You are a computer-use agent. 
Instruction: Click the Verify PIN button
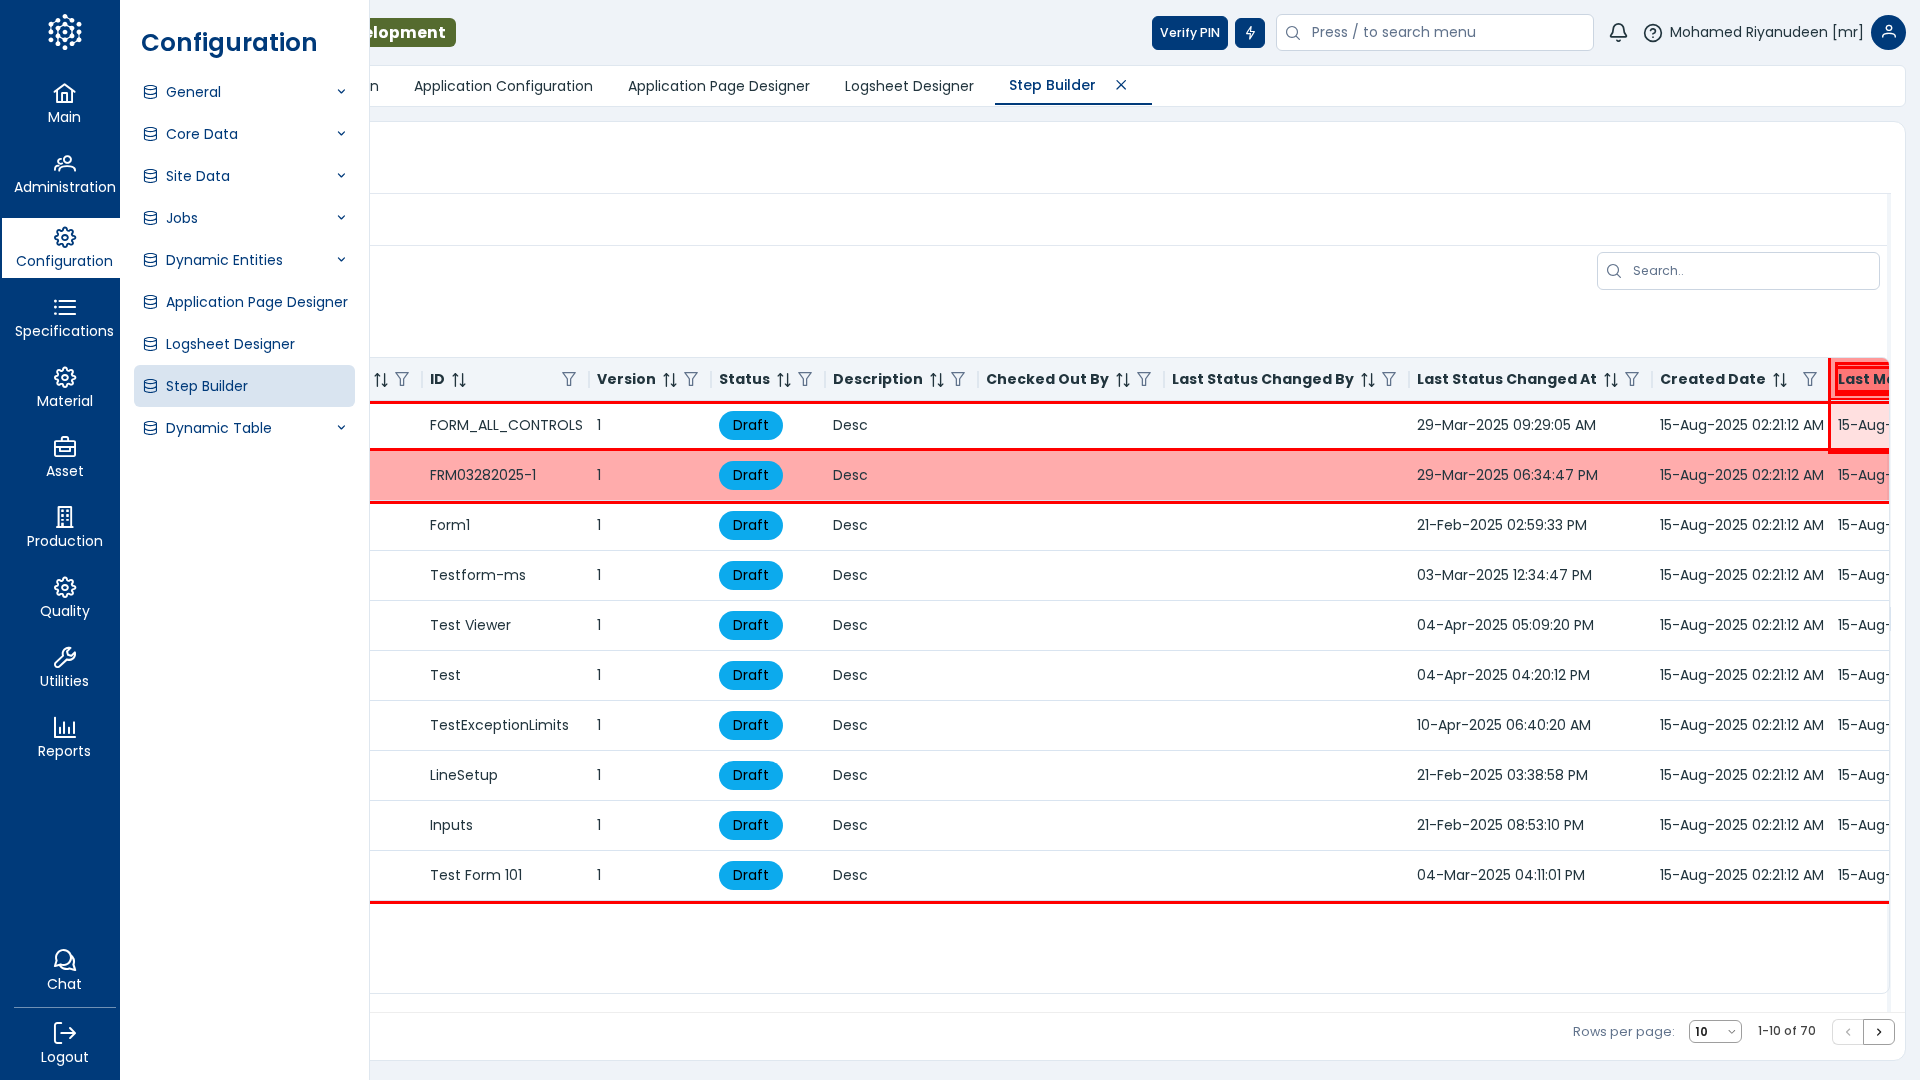(x=1189, y=33)
